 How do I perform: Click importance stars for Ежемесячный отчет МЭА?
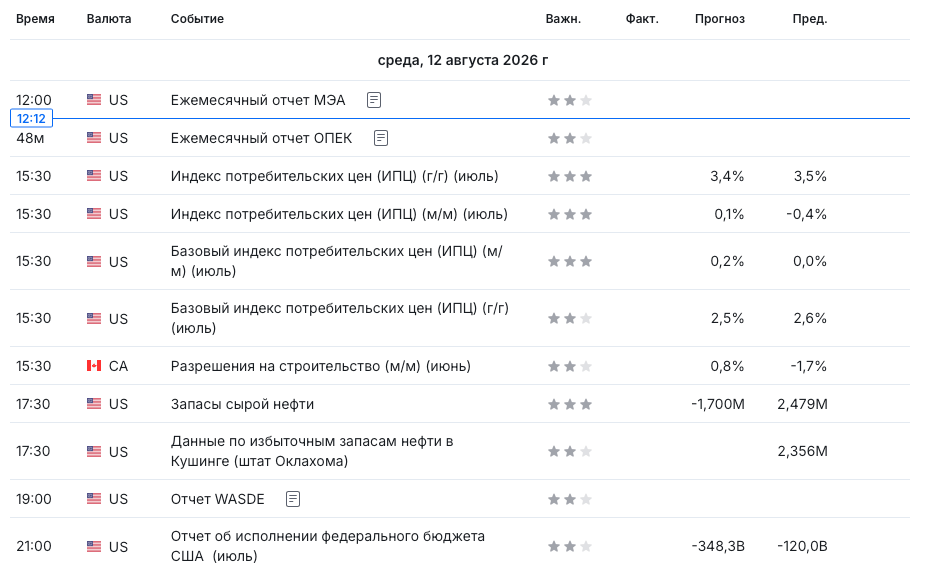click(x=570, y=100)
